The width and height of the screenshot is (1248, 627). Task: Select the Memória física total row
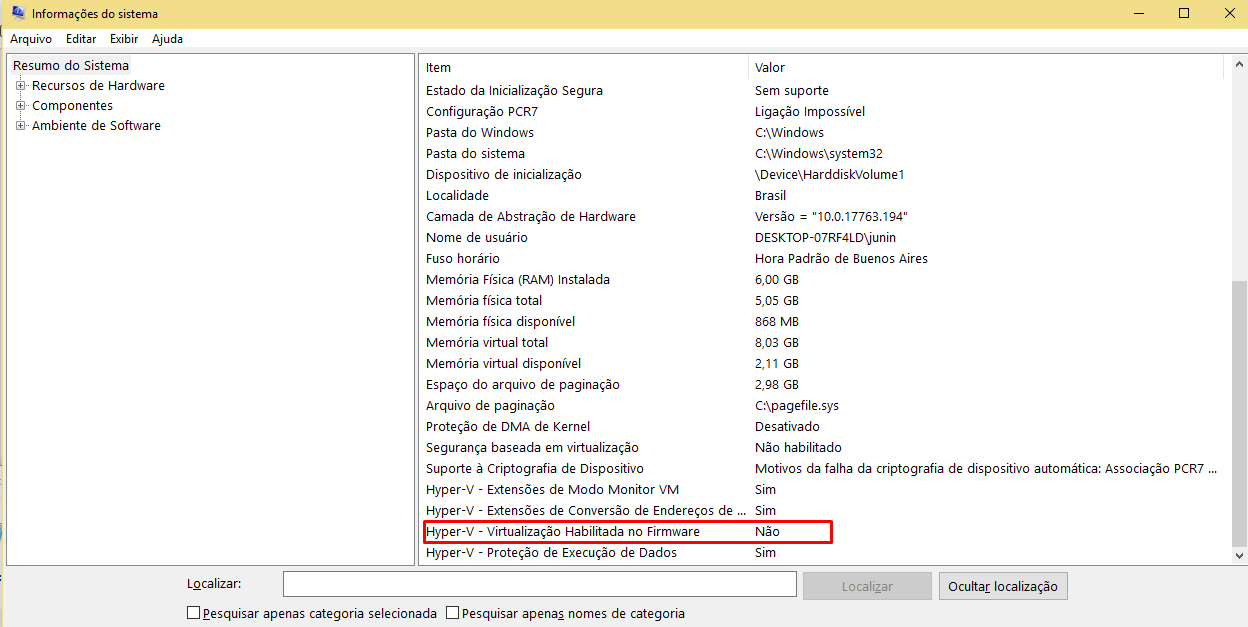pyautogui.click(x=821, y=301)
